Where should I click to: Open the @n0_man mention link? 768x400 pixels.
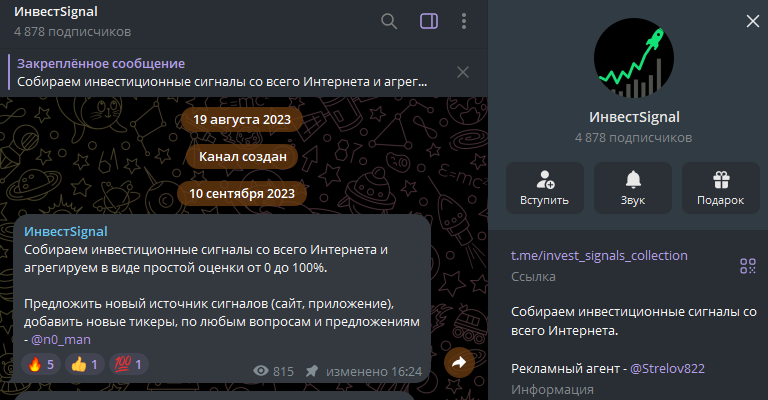[x=61, y=340]
